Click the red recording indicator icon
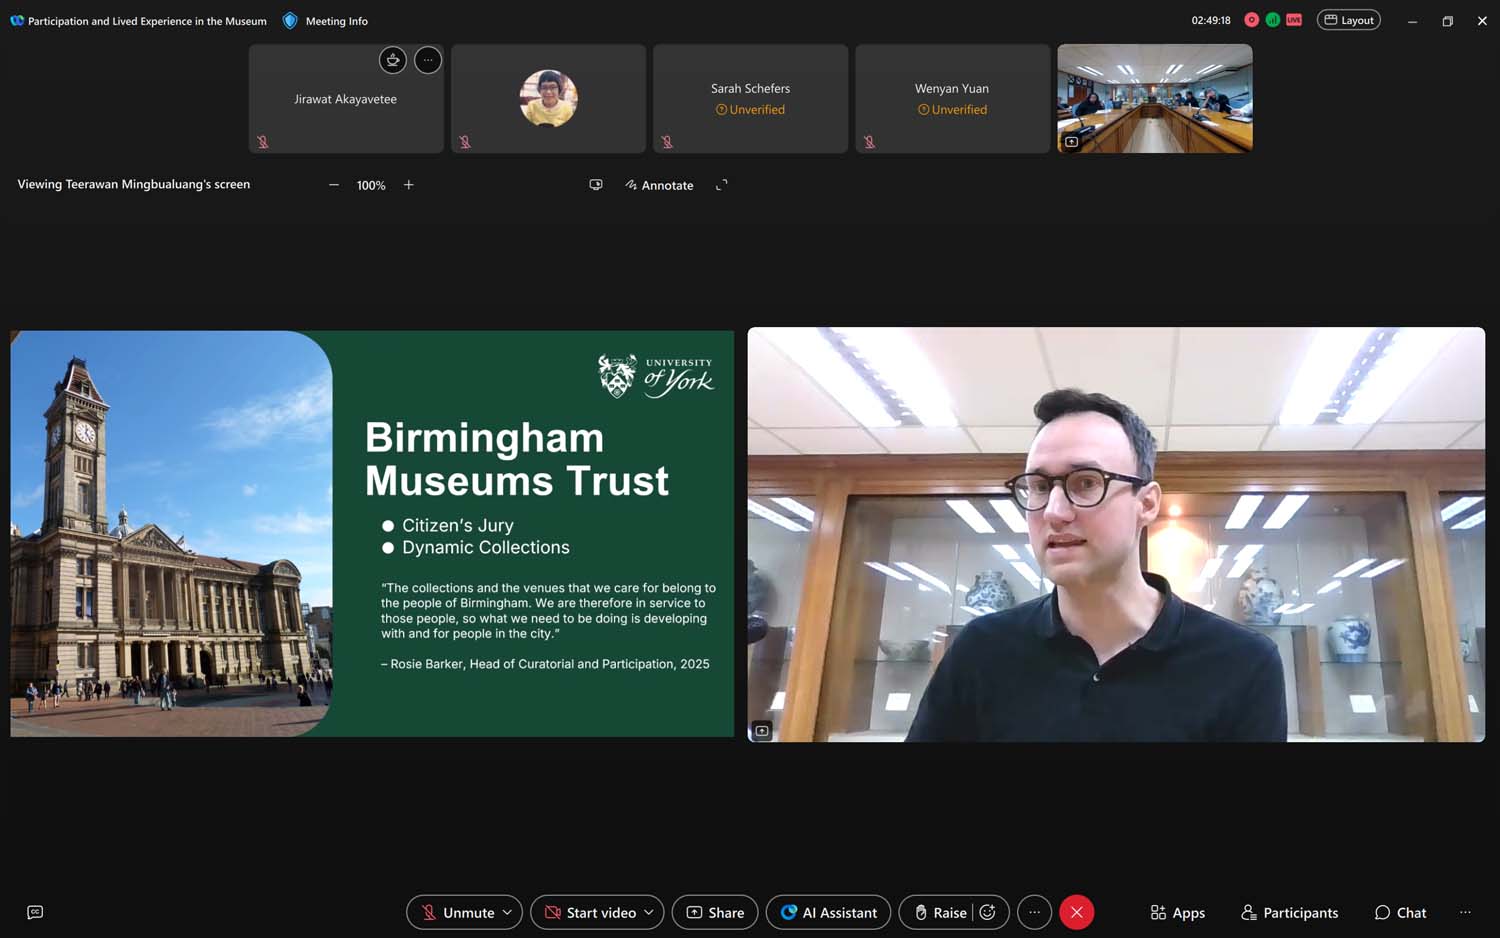The width and height of the screenshot is (1500, 938). 1251,20
